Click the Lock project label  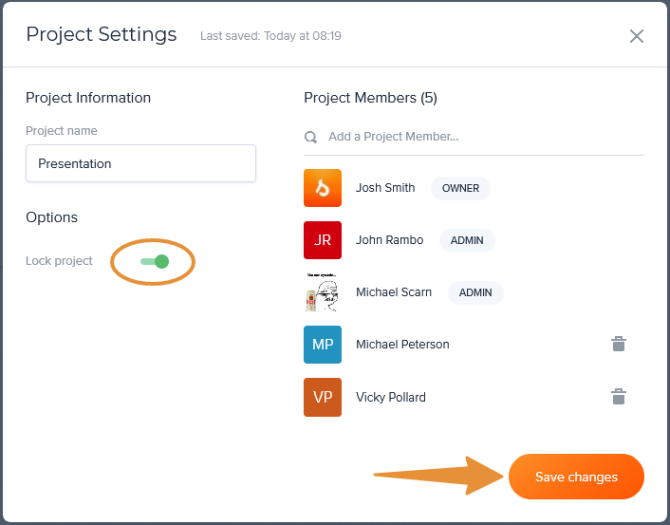59,261
